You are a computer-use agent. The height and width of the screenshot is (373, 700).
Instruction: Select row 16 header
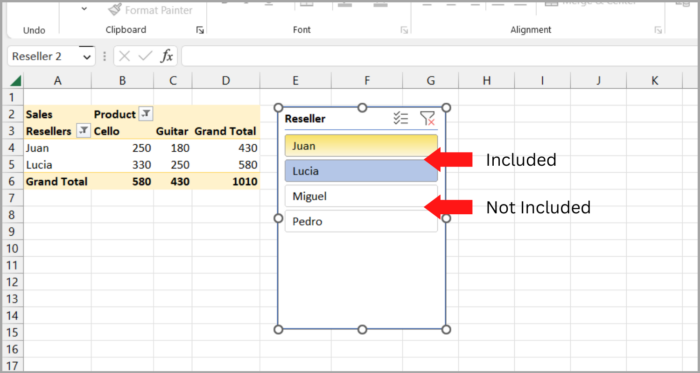[x=12, y=349]
